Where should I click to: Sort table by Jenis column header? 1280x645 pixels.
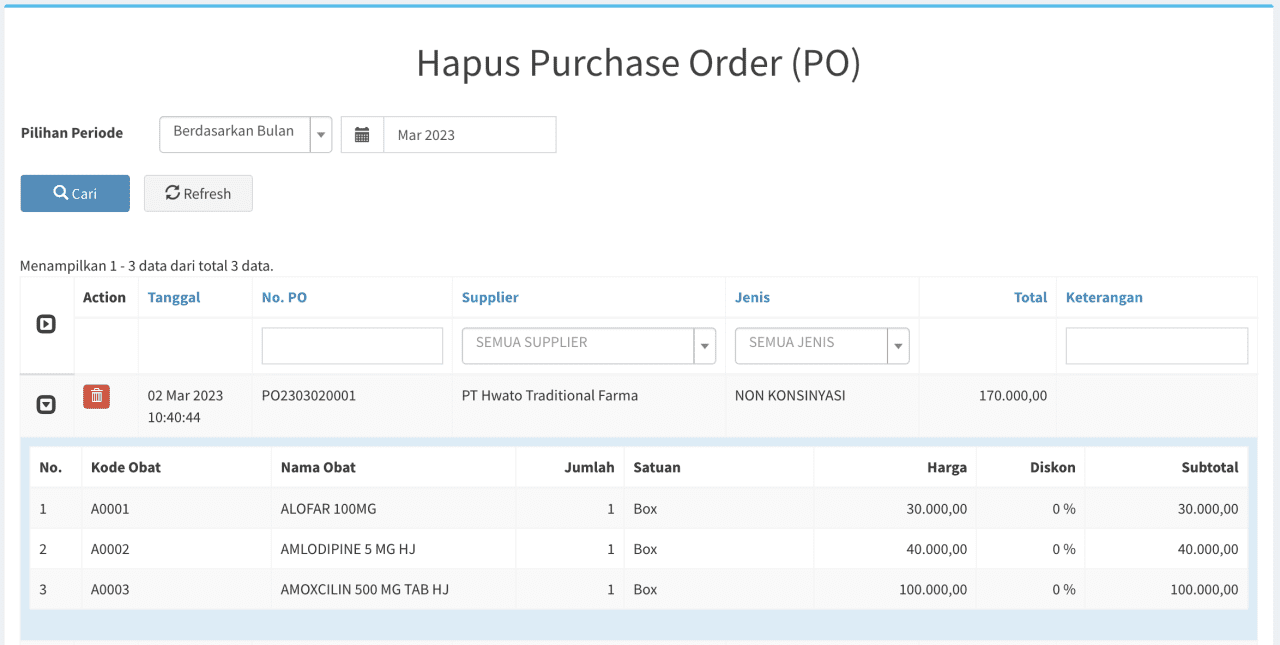click(x=752, y=297)
